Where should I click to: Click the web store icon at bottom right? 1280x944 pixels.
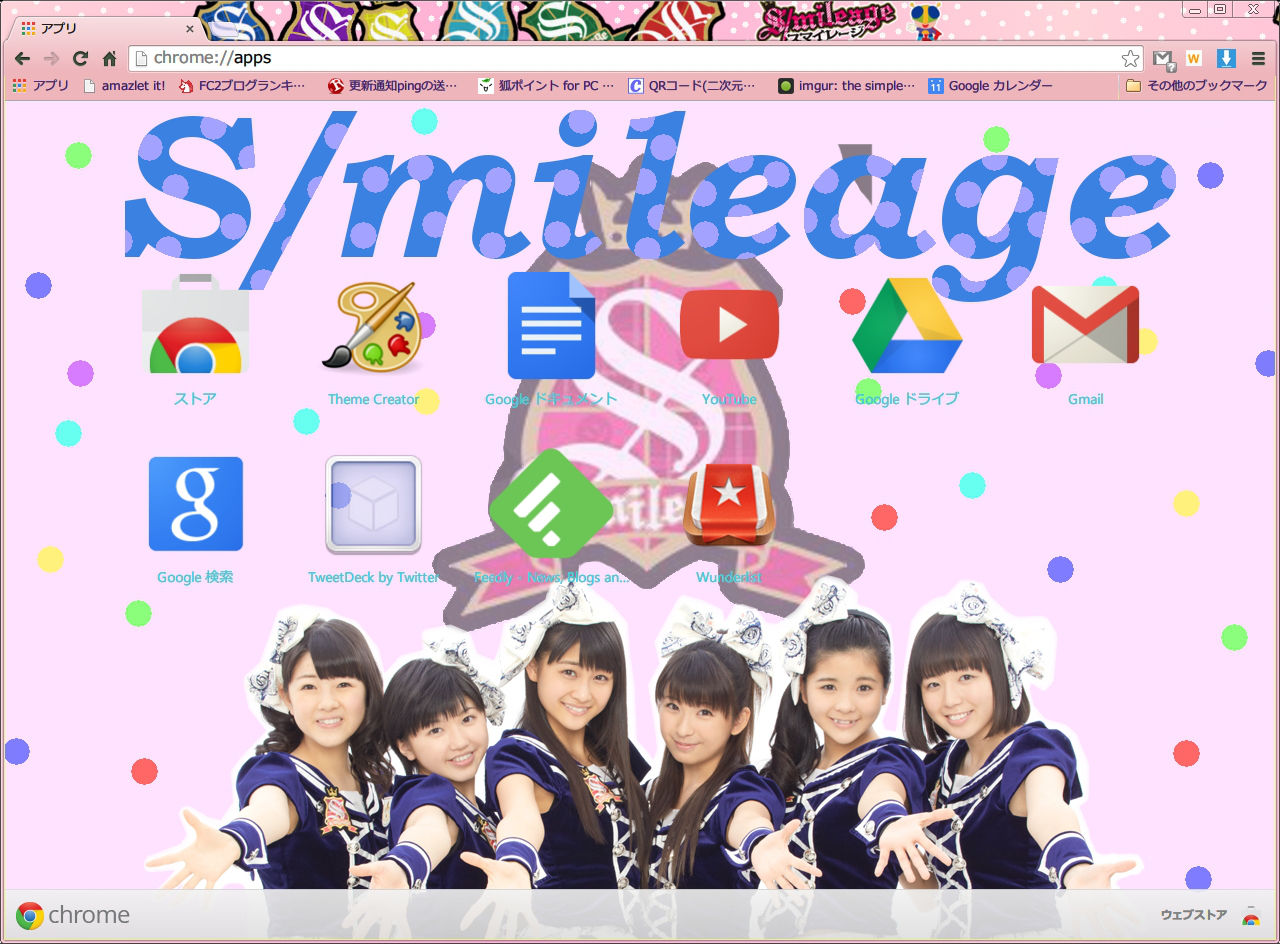[x=1251, y=915]
